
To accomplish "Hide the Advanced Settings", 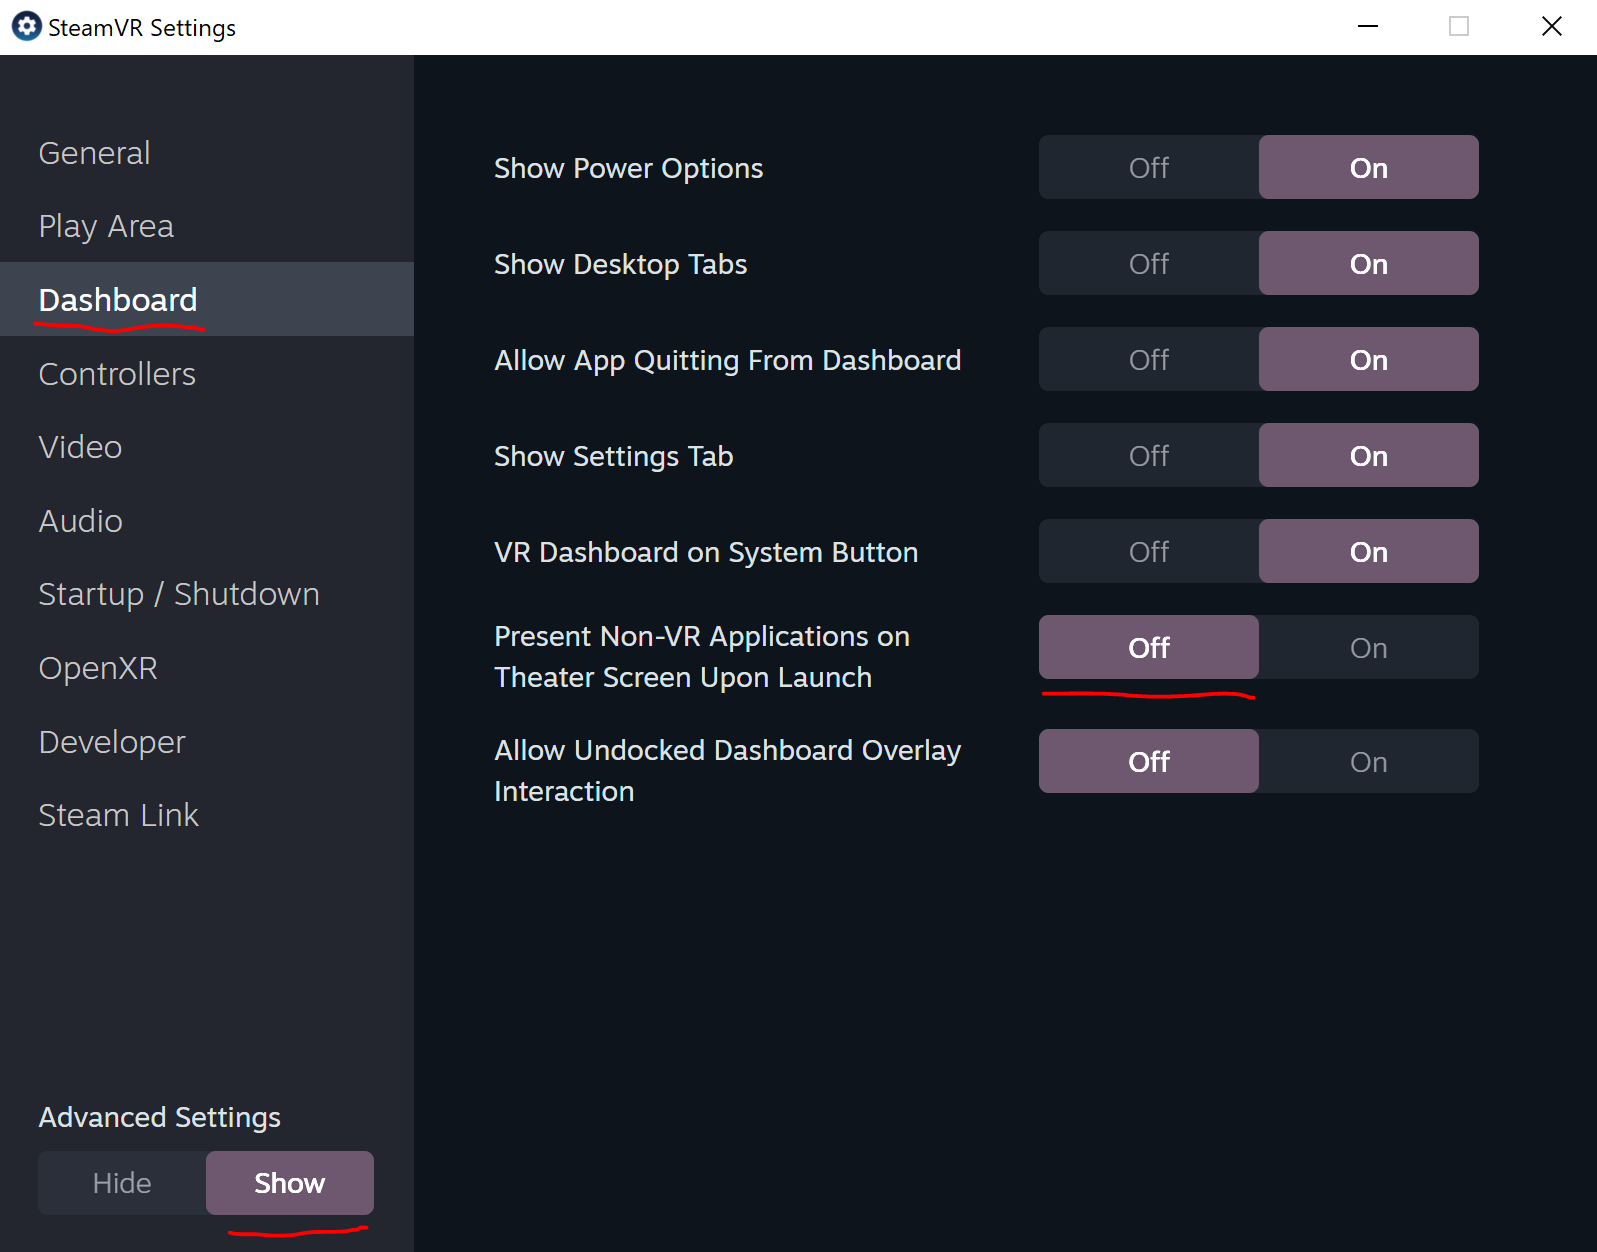I will [x=122, y=1183].
